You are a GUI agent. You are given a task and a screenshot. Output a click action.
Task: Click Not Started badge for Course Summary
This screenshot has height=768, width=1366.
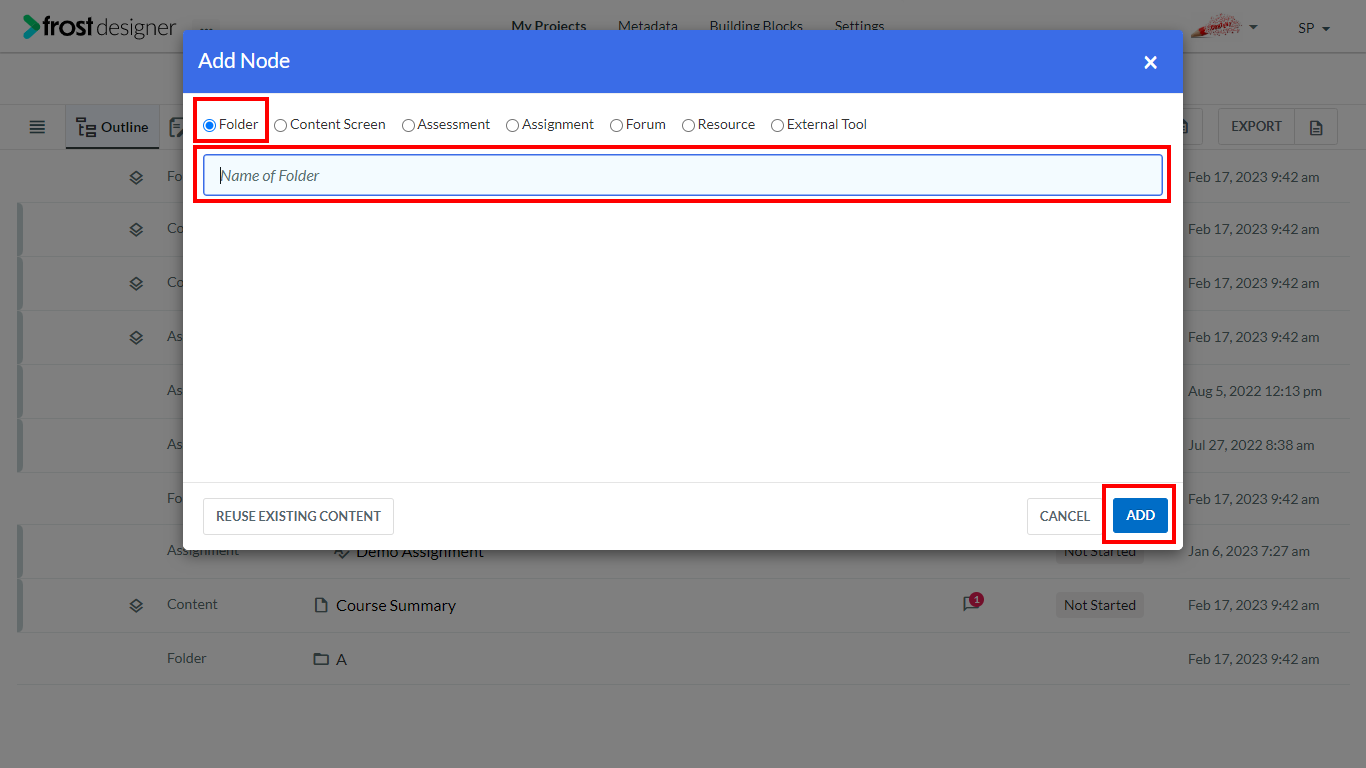pyautogui.click(x=1100, y=605)
